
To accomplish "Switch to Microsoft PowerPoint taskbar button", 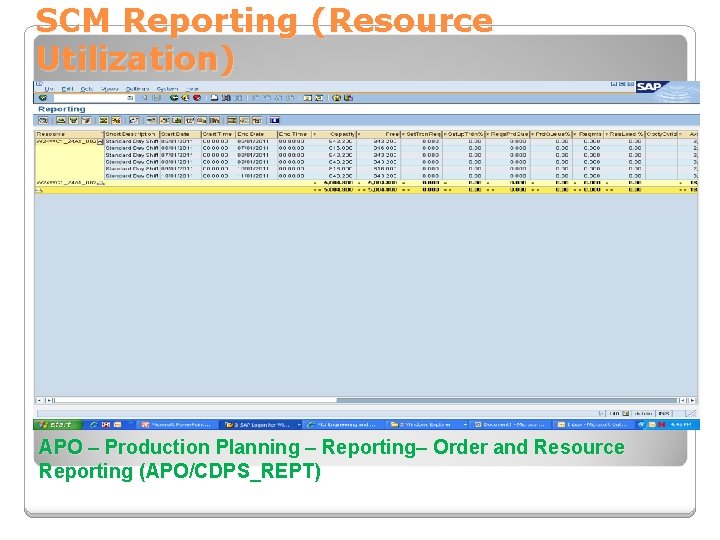I will click(178, 425).
